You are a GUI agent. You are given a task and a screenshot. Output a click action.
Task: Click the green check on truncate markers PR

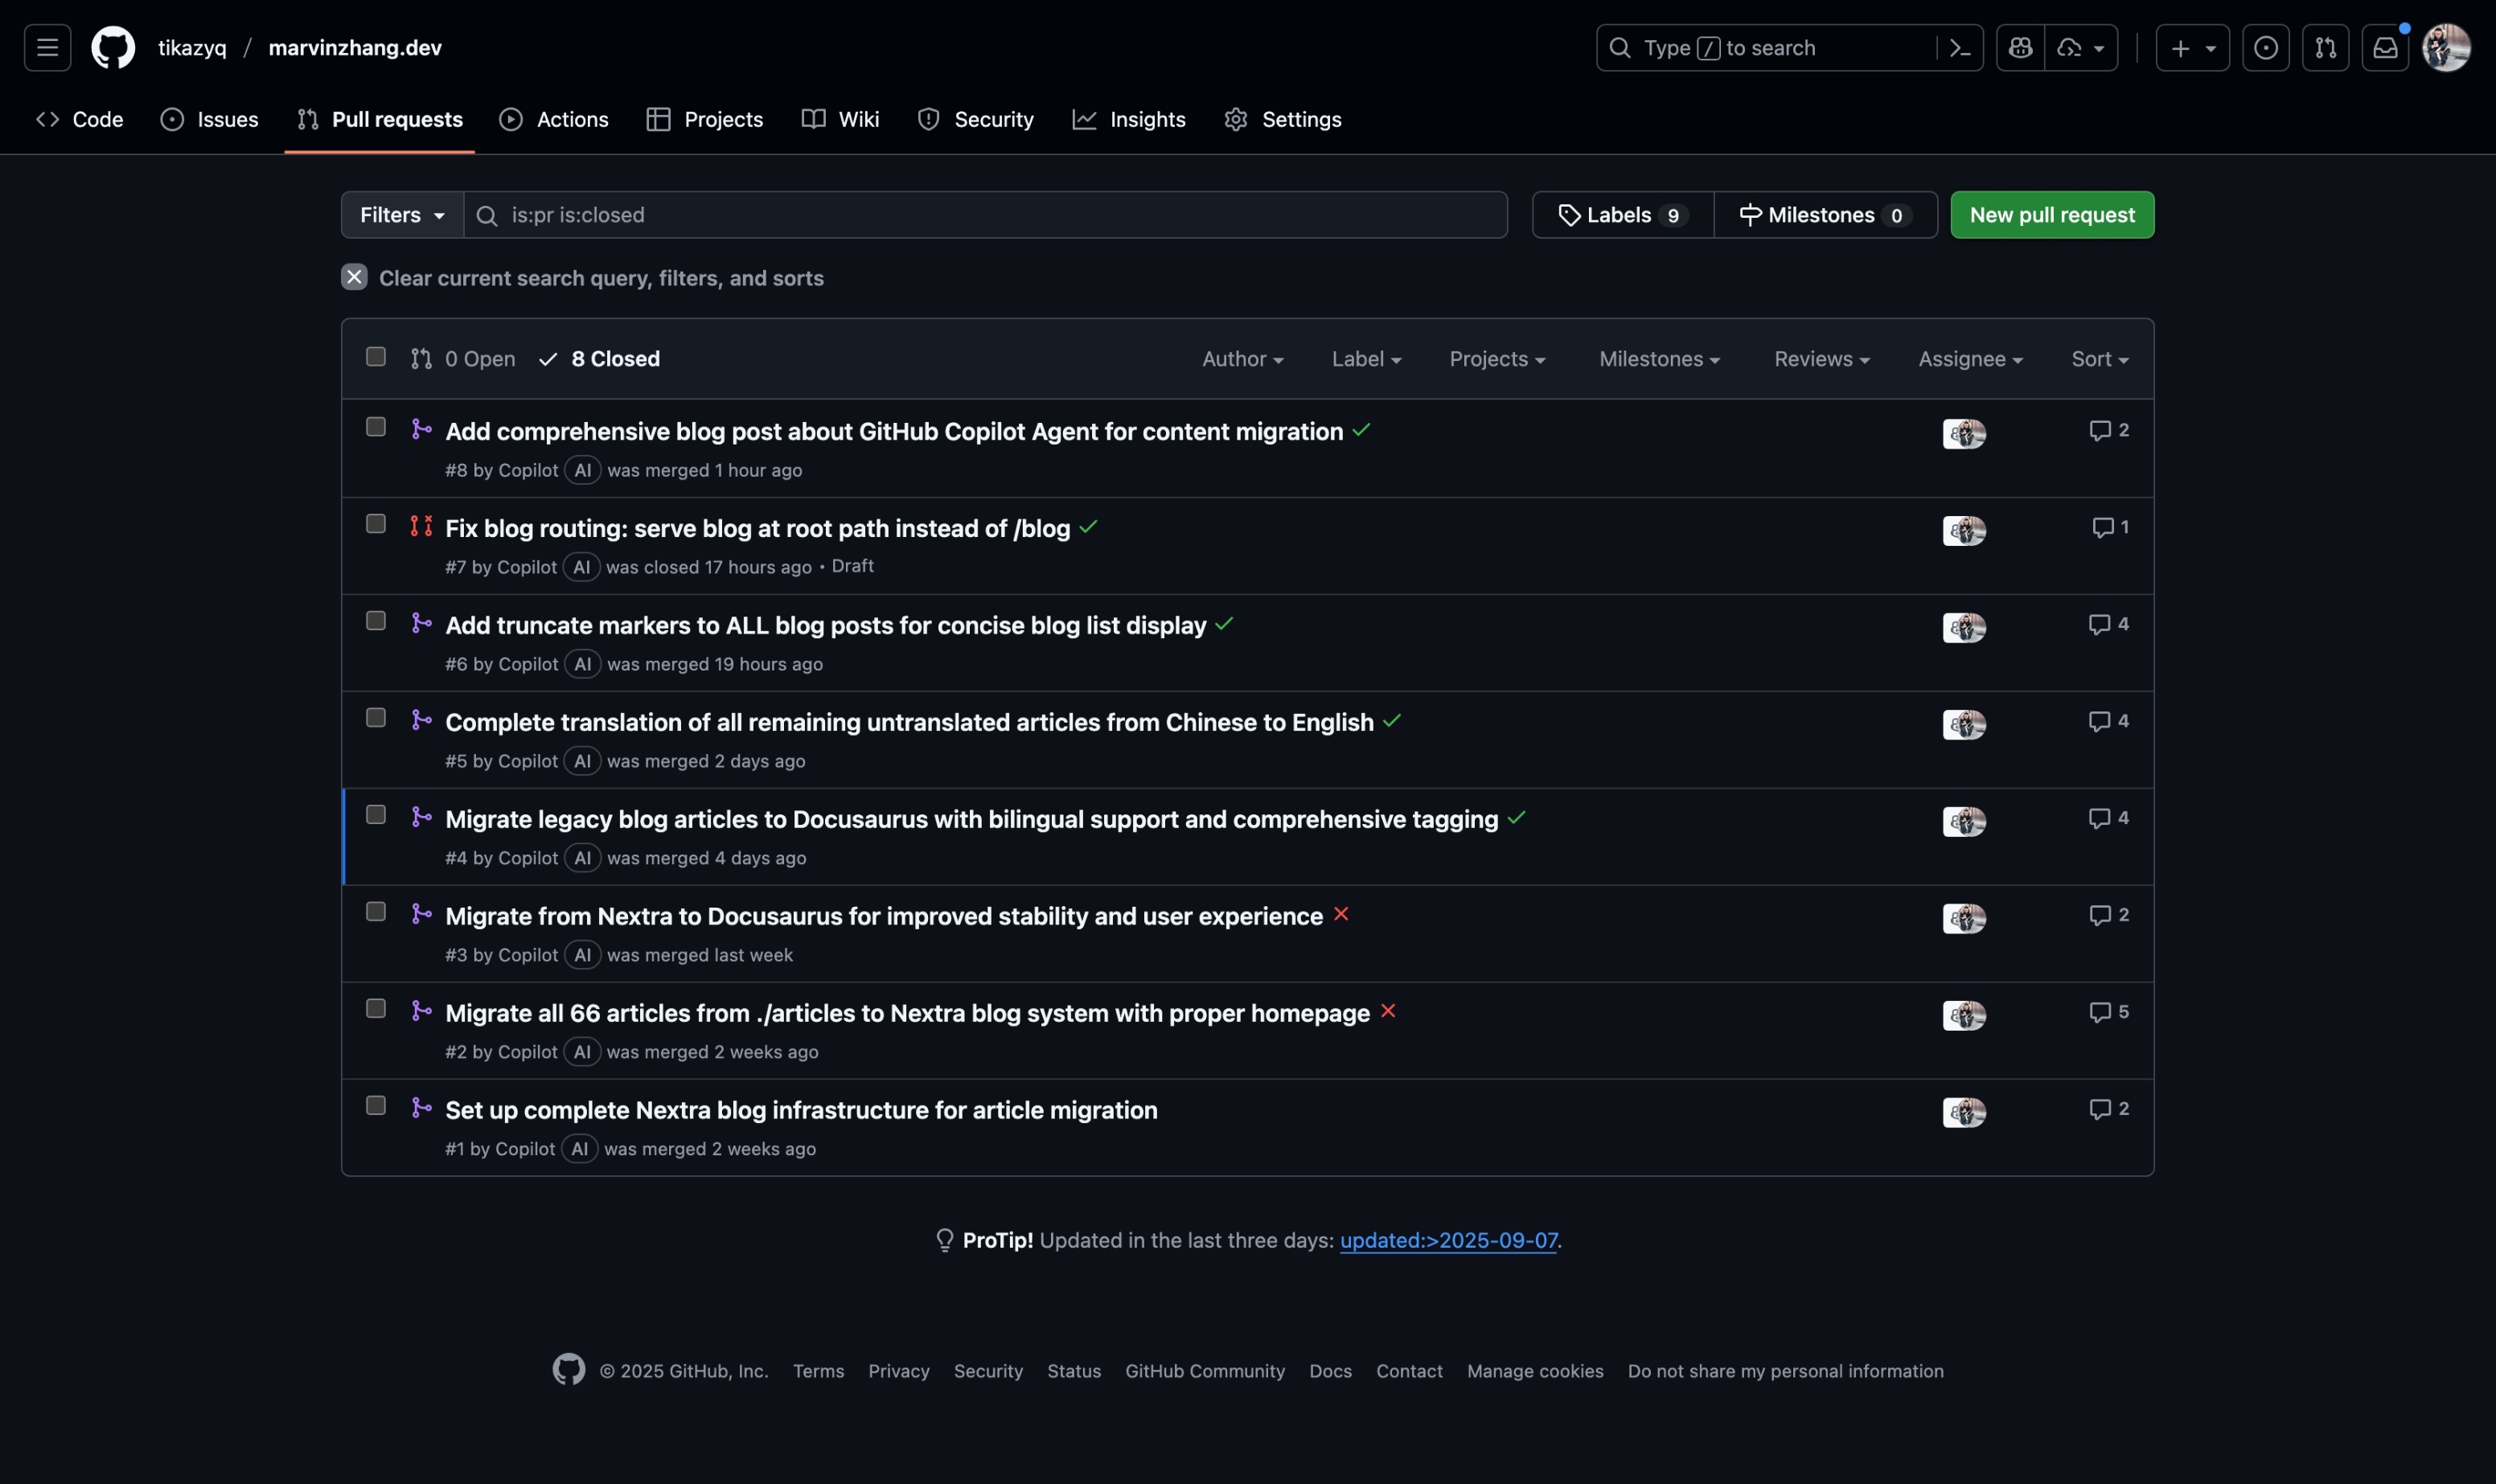(1224, 624)
